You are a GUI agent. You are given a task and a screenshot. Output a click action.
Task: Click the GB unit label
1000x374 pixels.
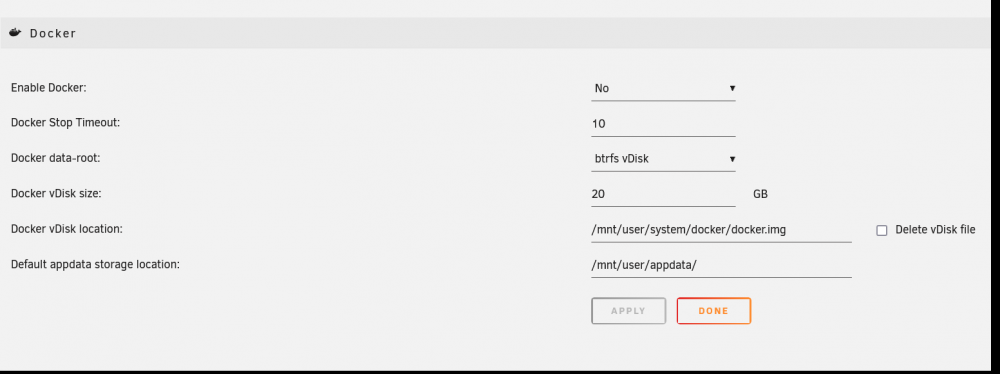point(760,194)
